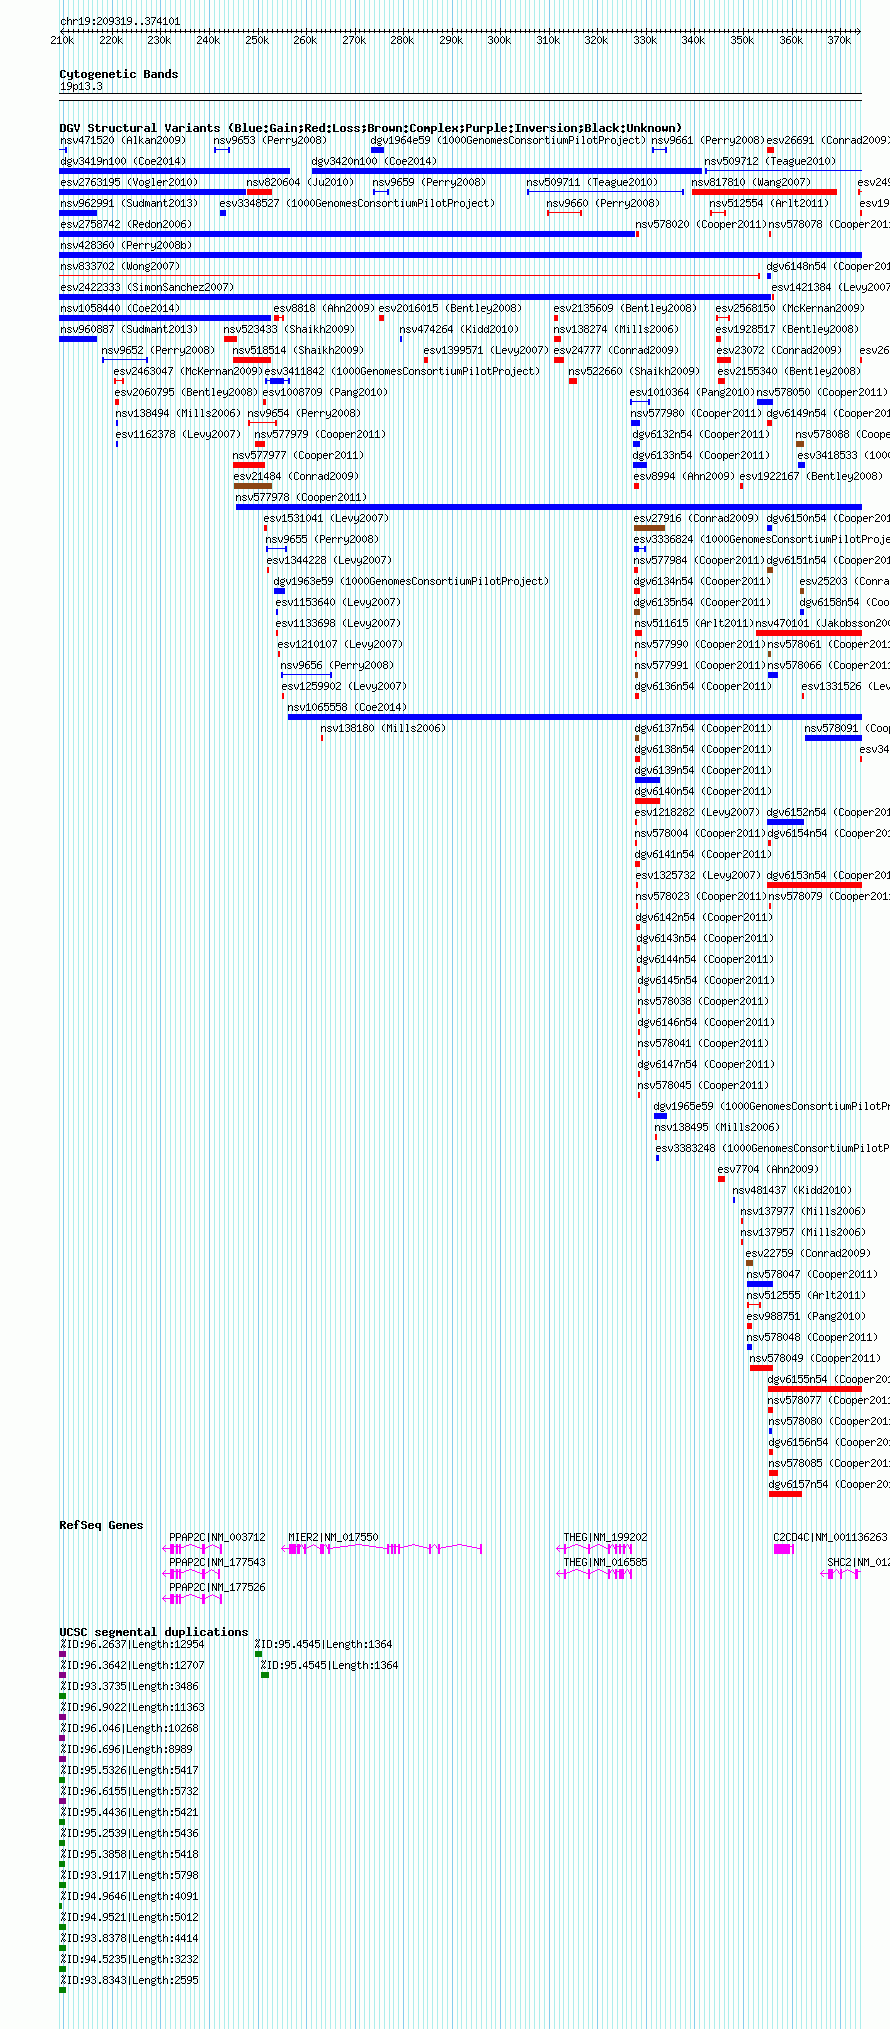Viewport: 890px width, 2029px height.
Task: Open variant nsv1058440 (Coe2014)
Action: [120, 308]
